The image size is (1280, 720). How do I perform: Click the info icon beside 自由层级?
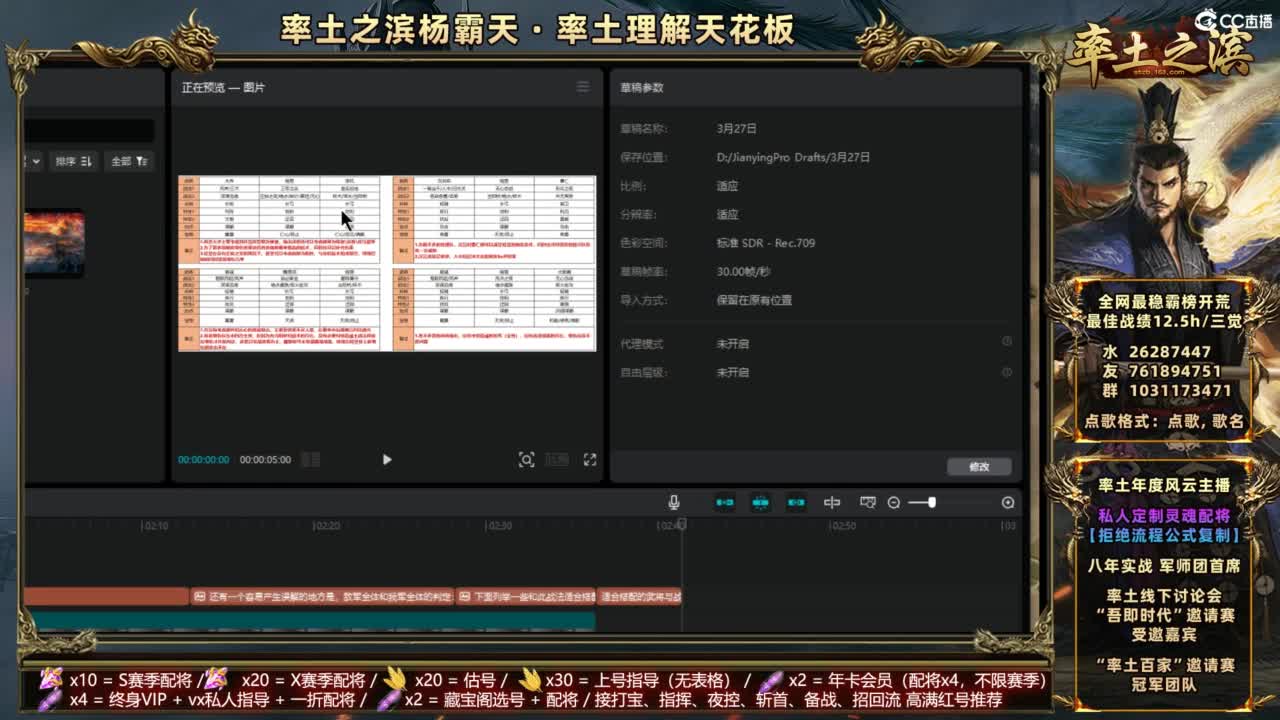click(x=1007, y=372)
